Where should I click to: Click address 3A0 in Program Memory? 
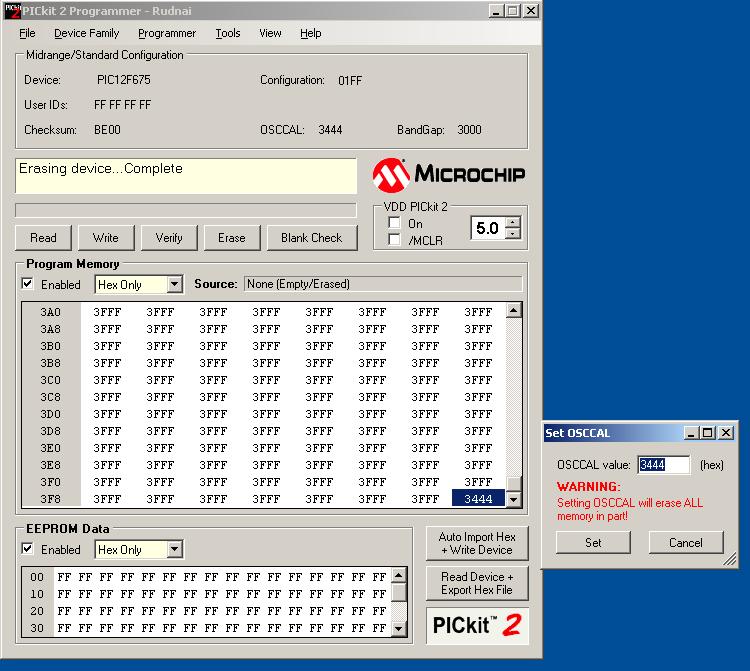point(50,312)
